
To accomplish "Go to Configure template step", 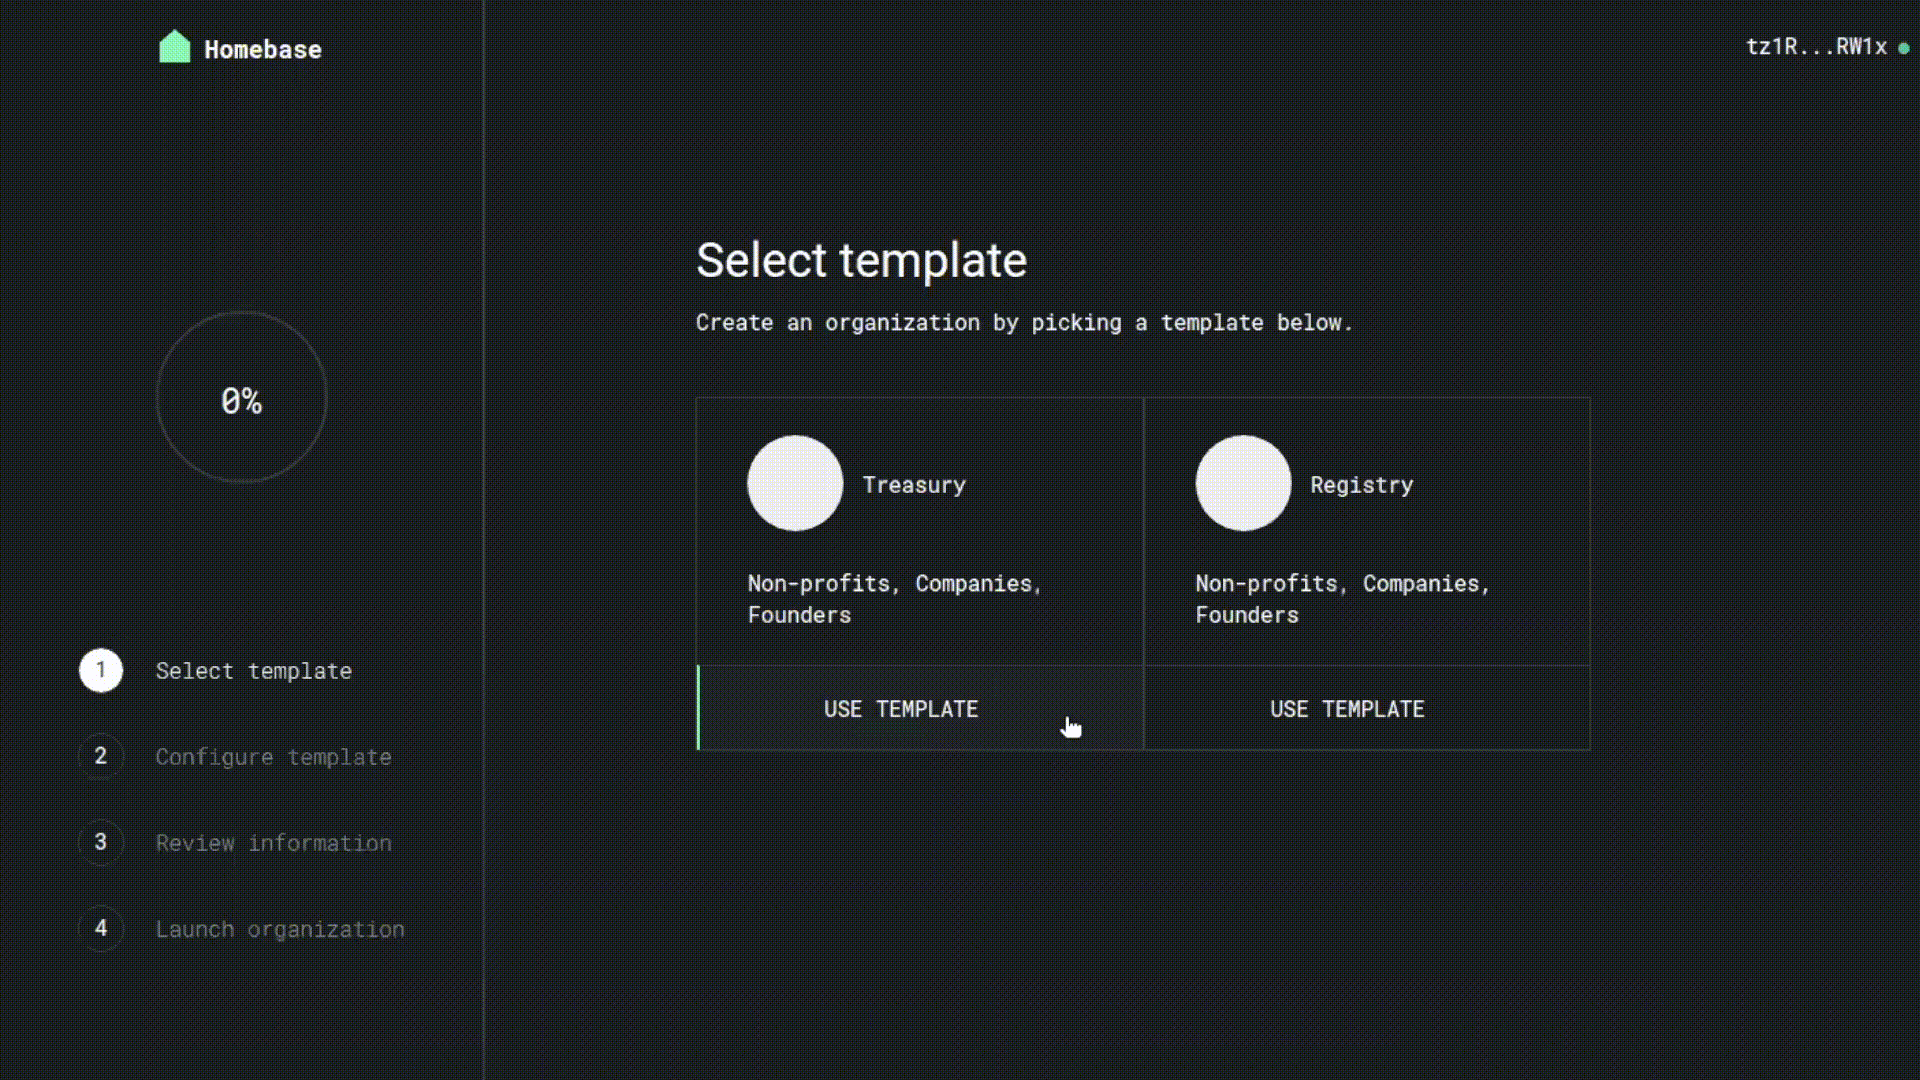I will click(x=273, y=757).
